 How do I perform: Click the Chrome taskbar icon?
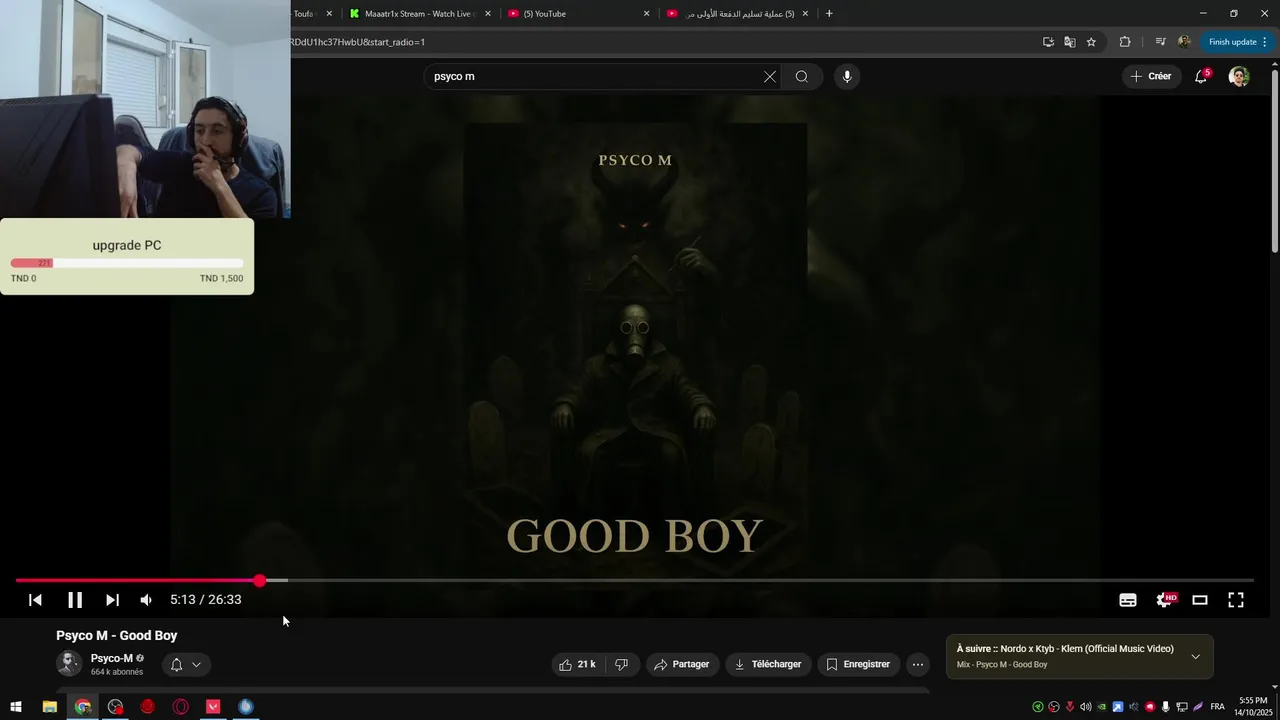(x=82, y=707)
